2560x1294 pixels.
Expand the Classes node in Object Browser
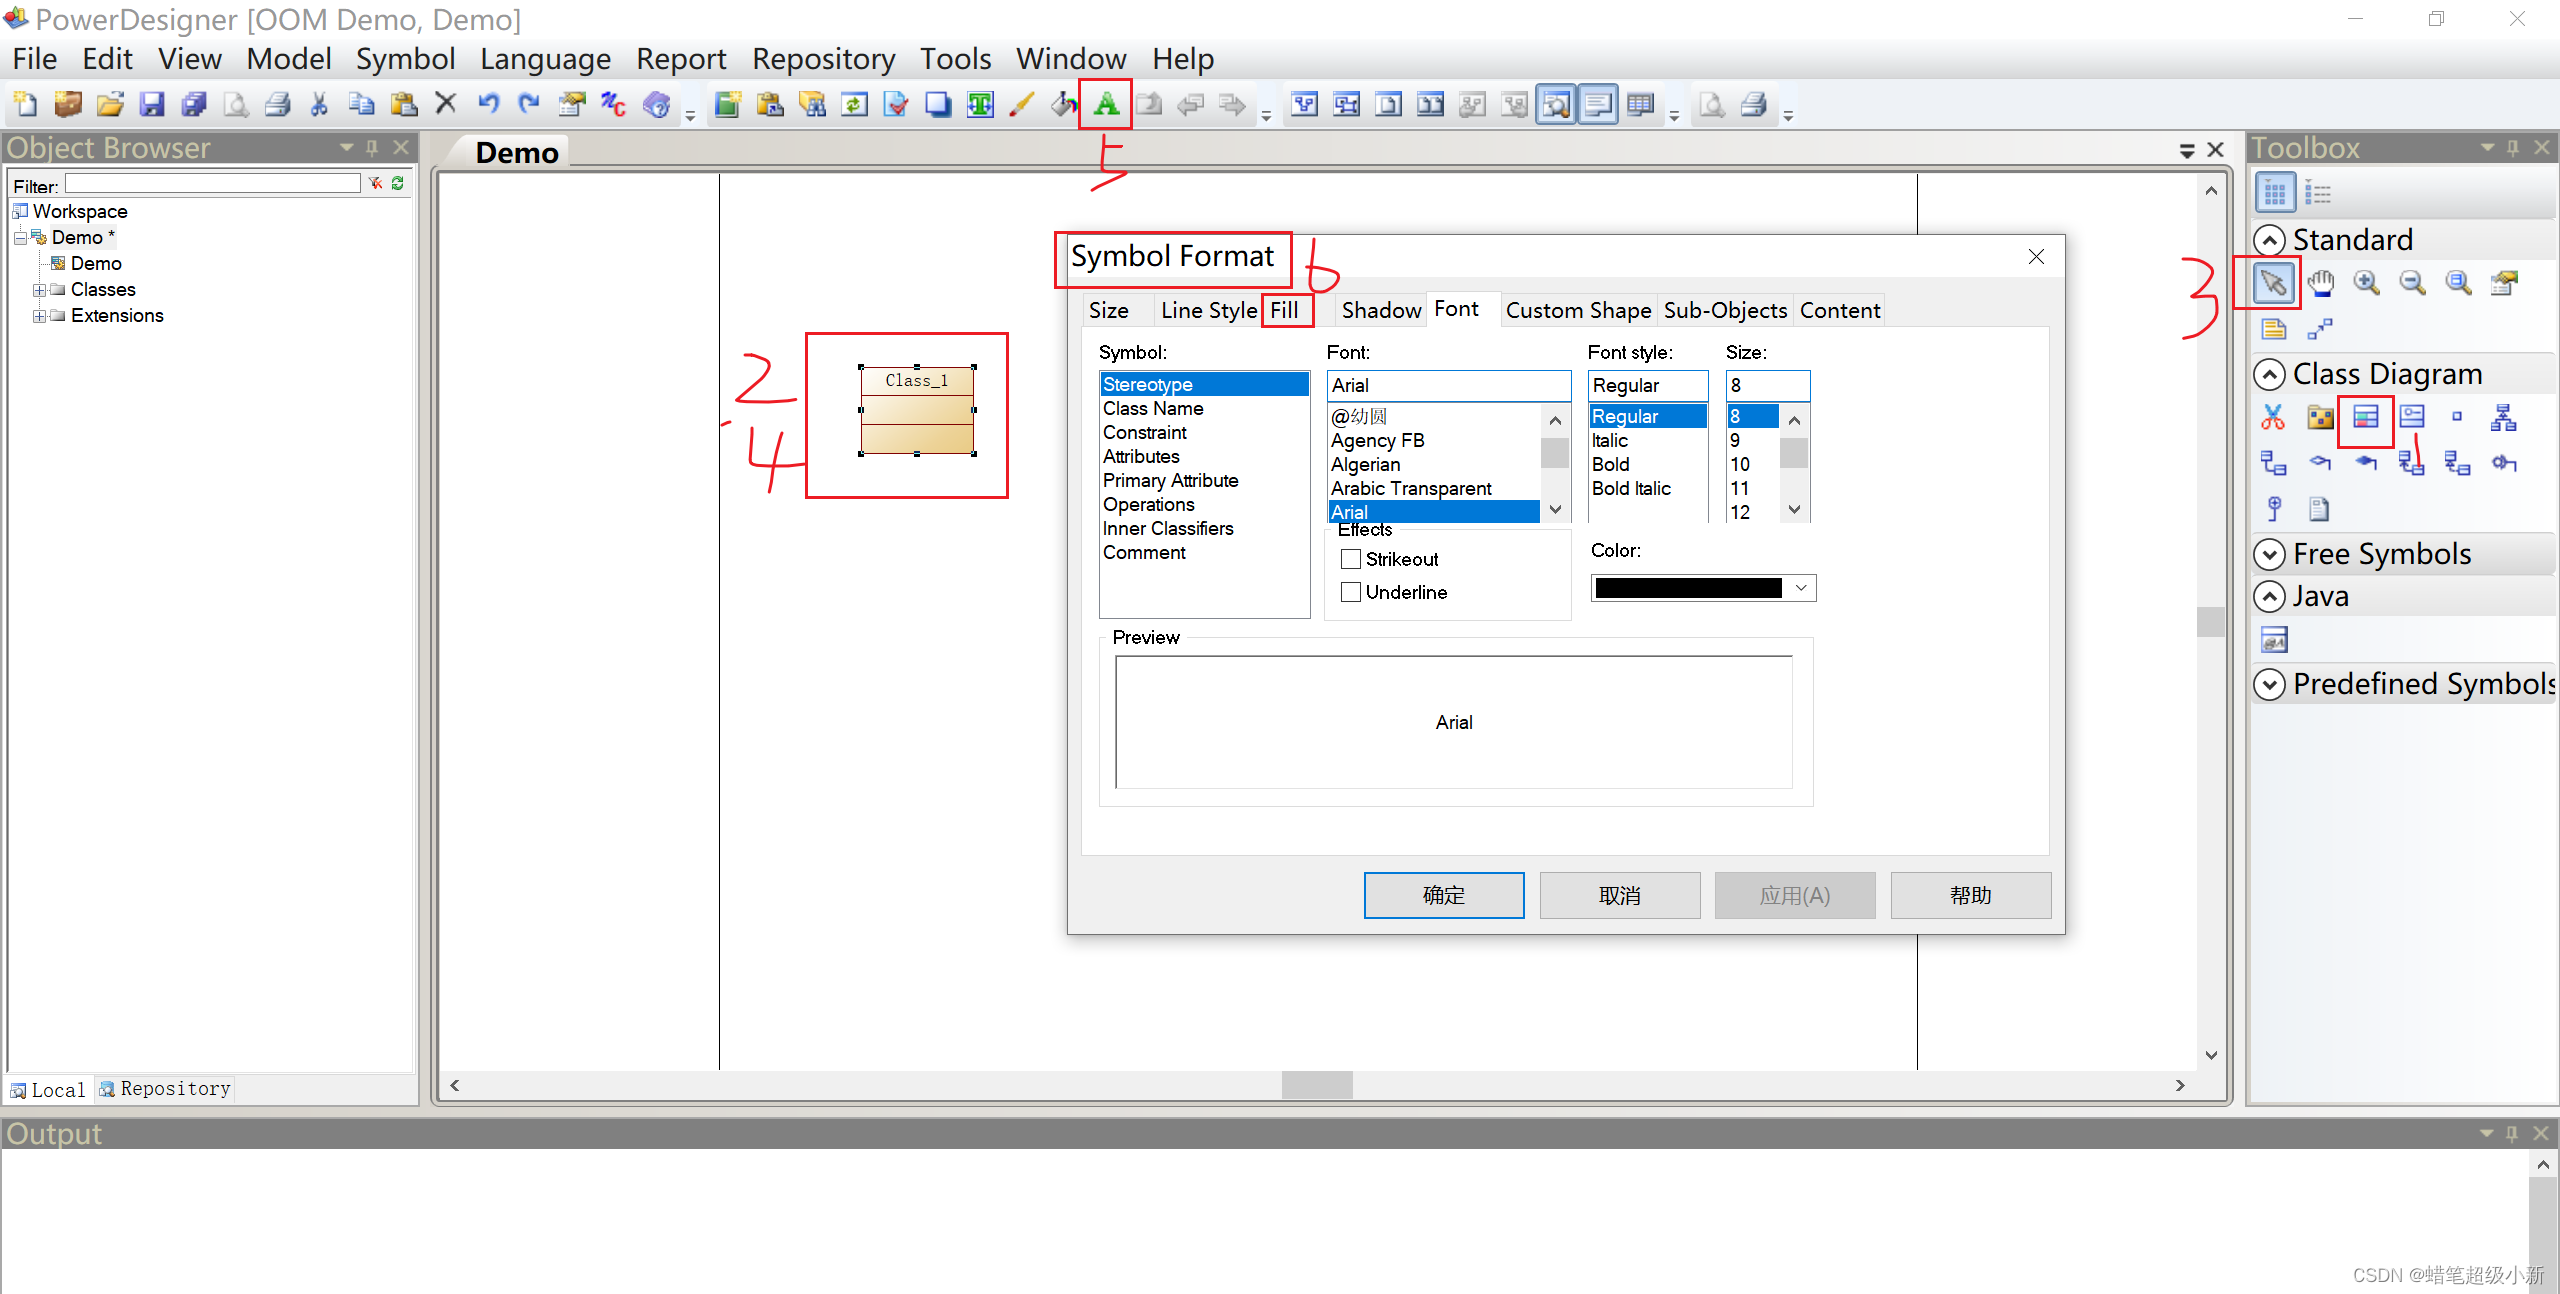coord(39,289)
